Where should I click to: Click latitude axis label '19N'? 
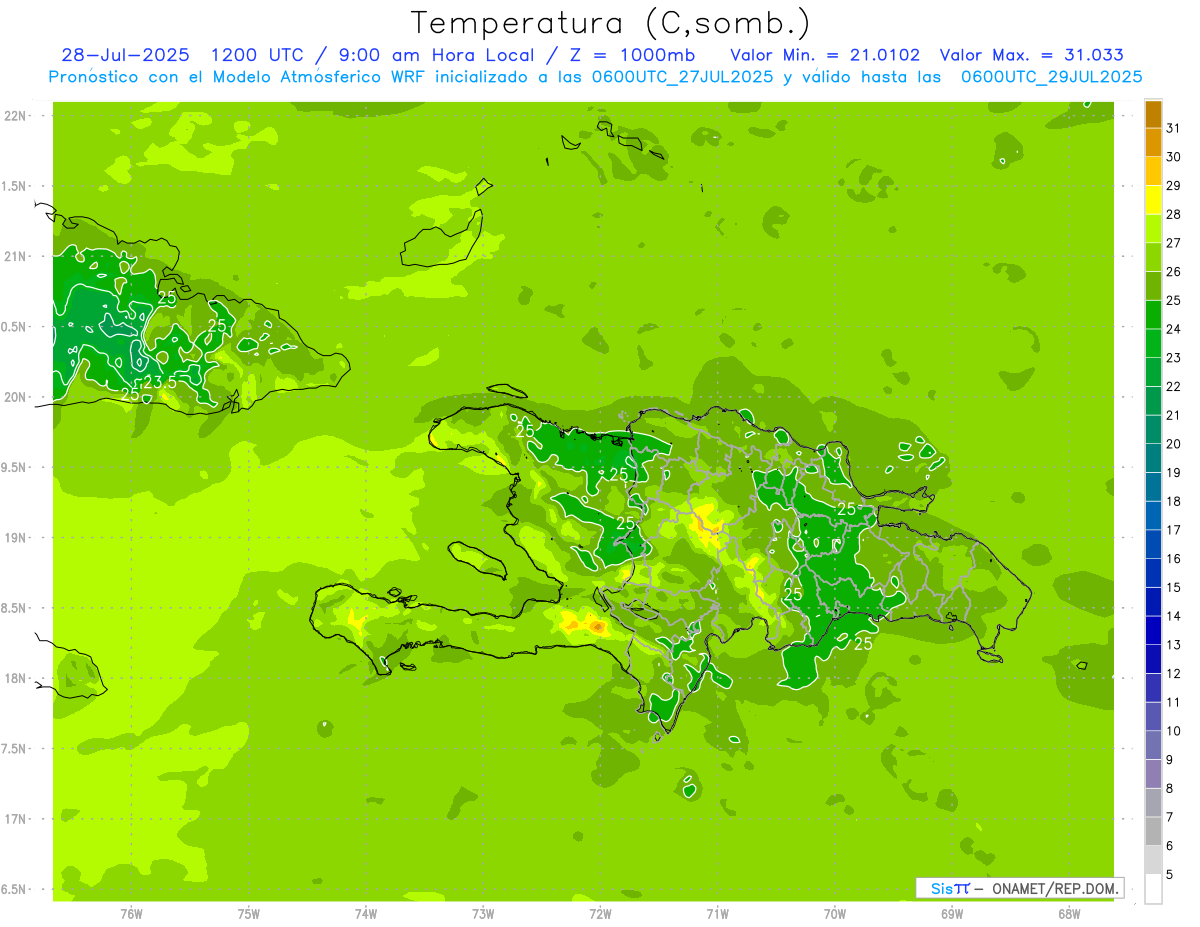(x=16, y=538)
